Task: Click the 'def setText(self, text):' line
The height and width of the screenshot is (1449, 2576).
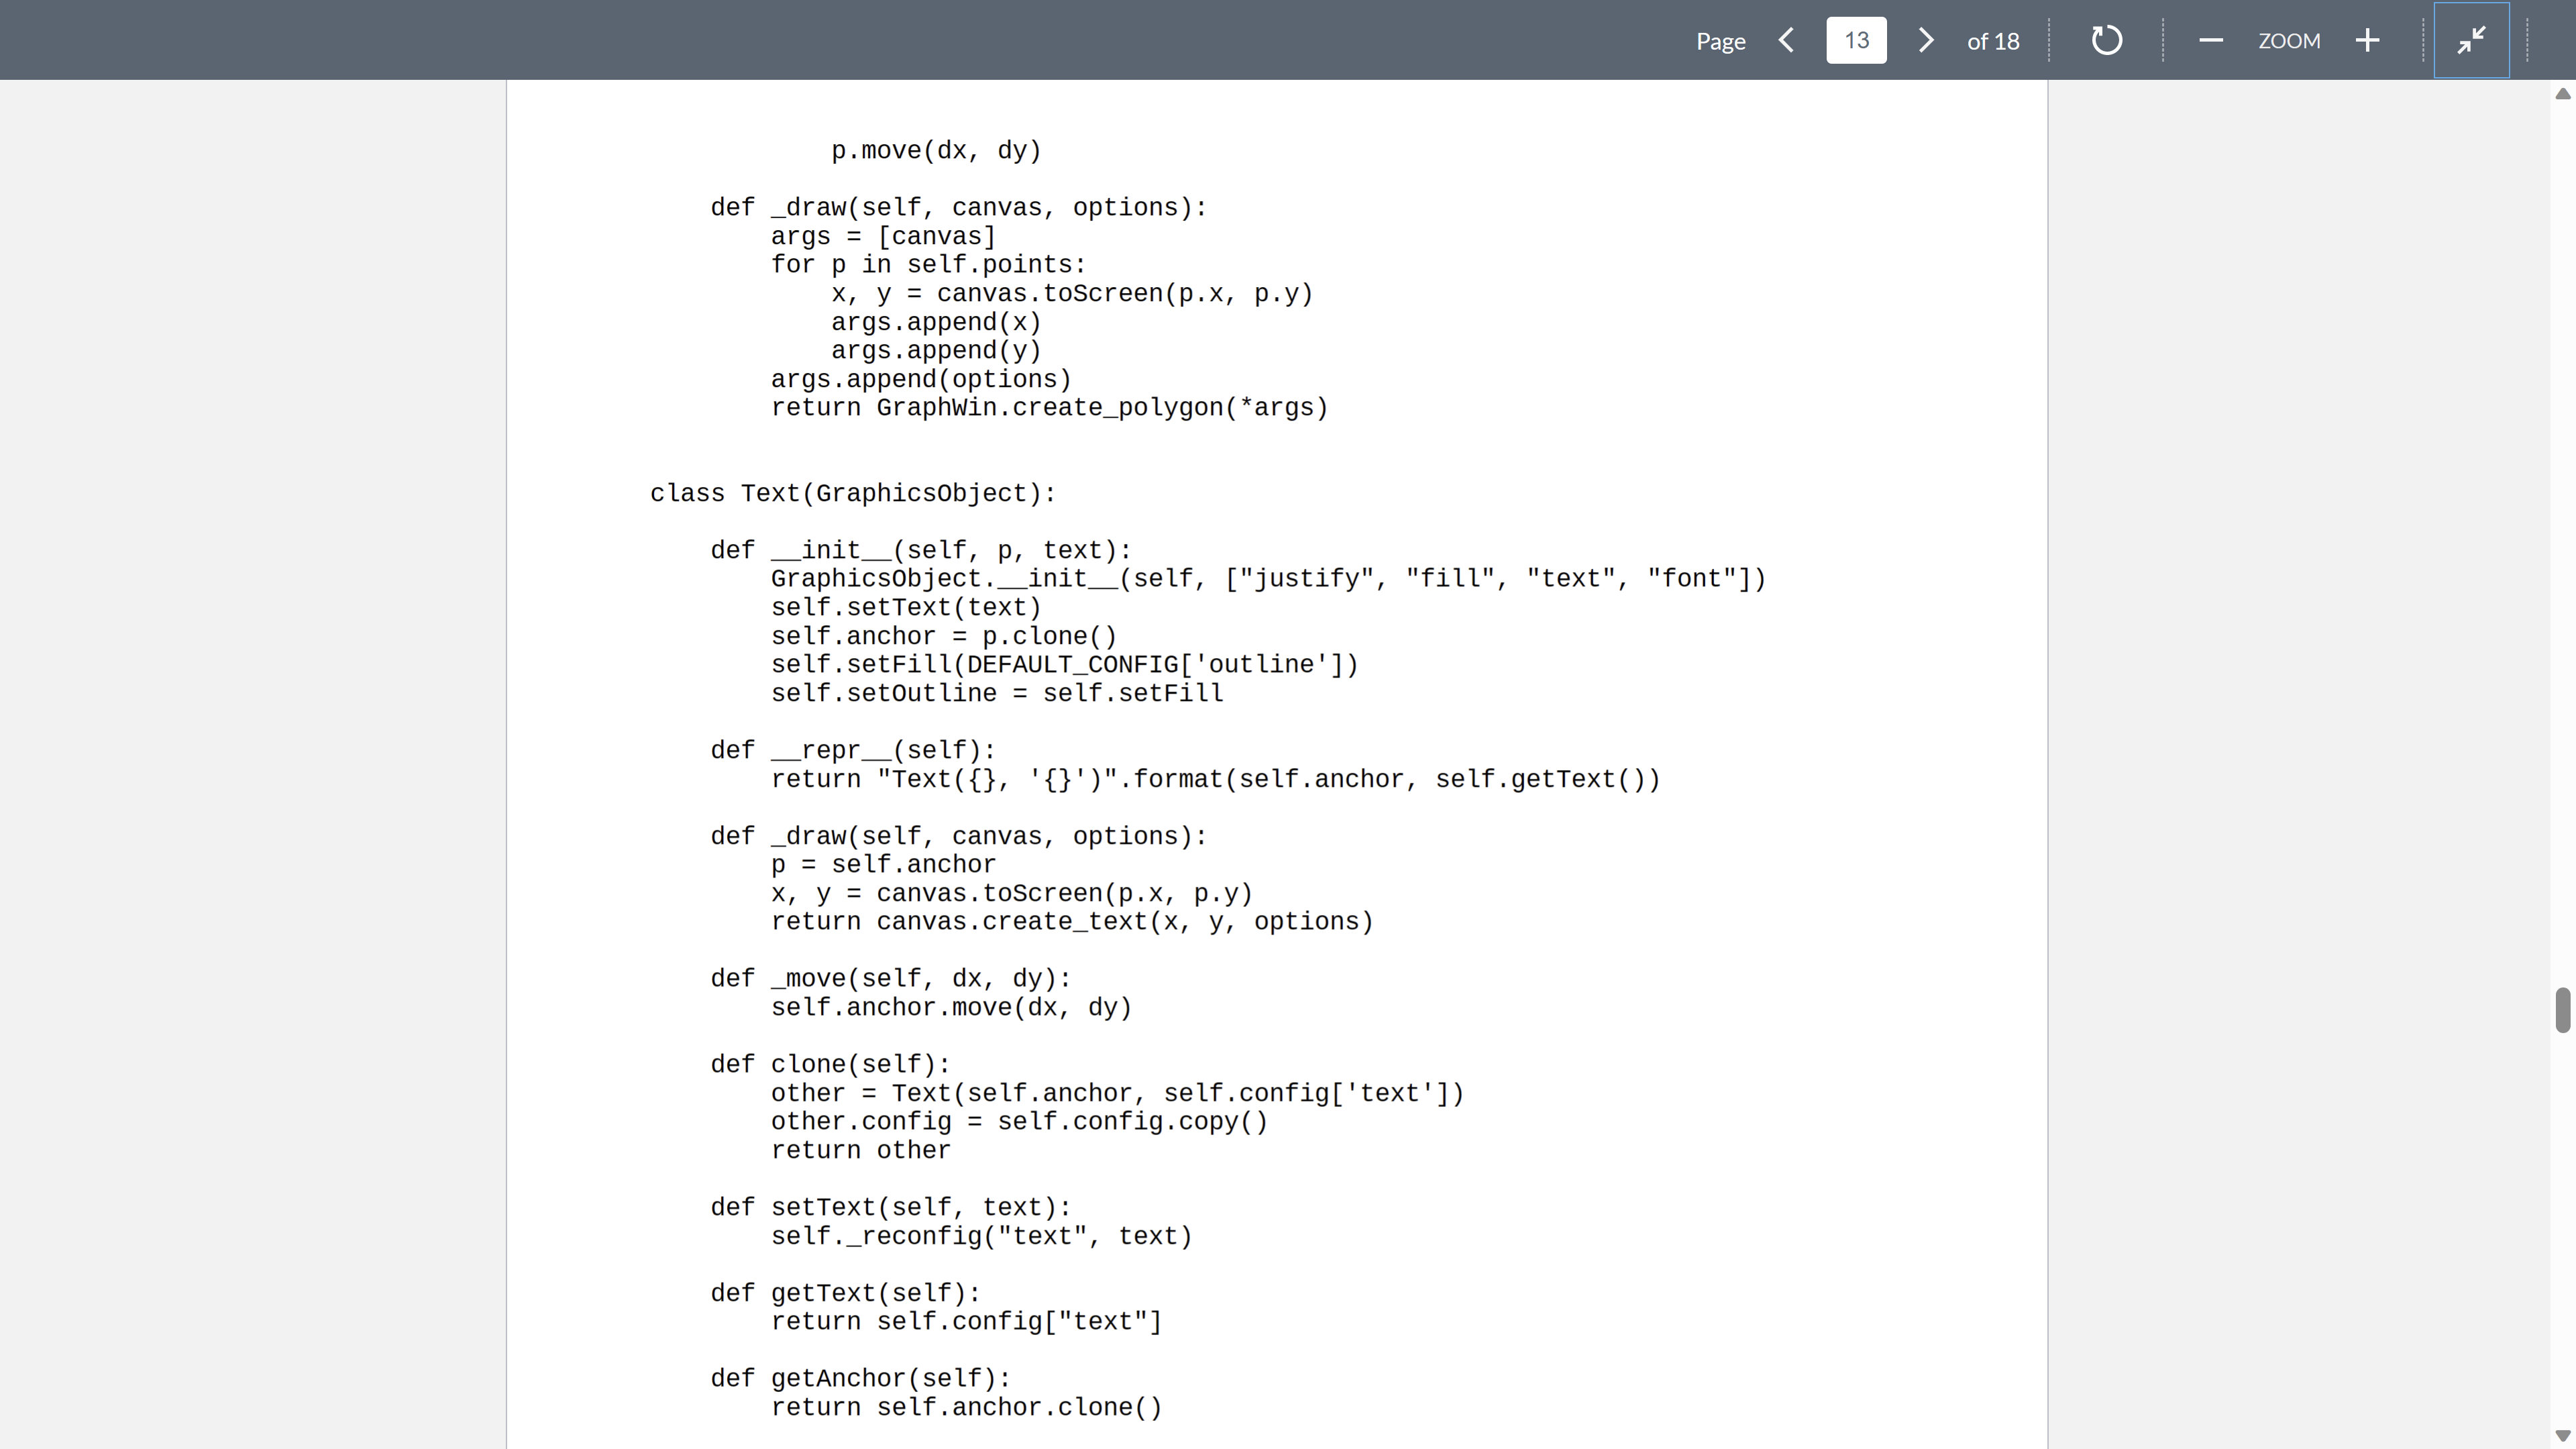Action: (890, 1208)
